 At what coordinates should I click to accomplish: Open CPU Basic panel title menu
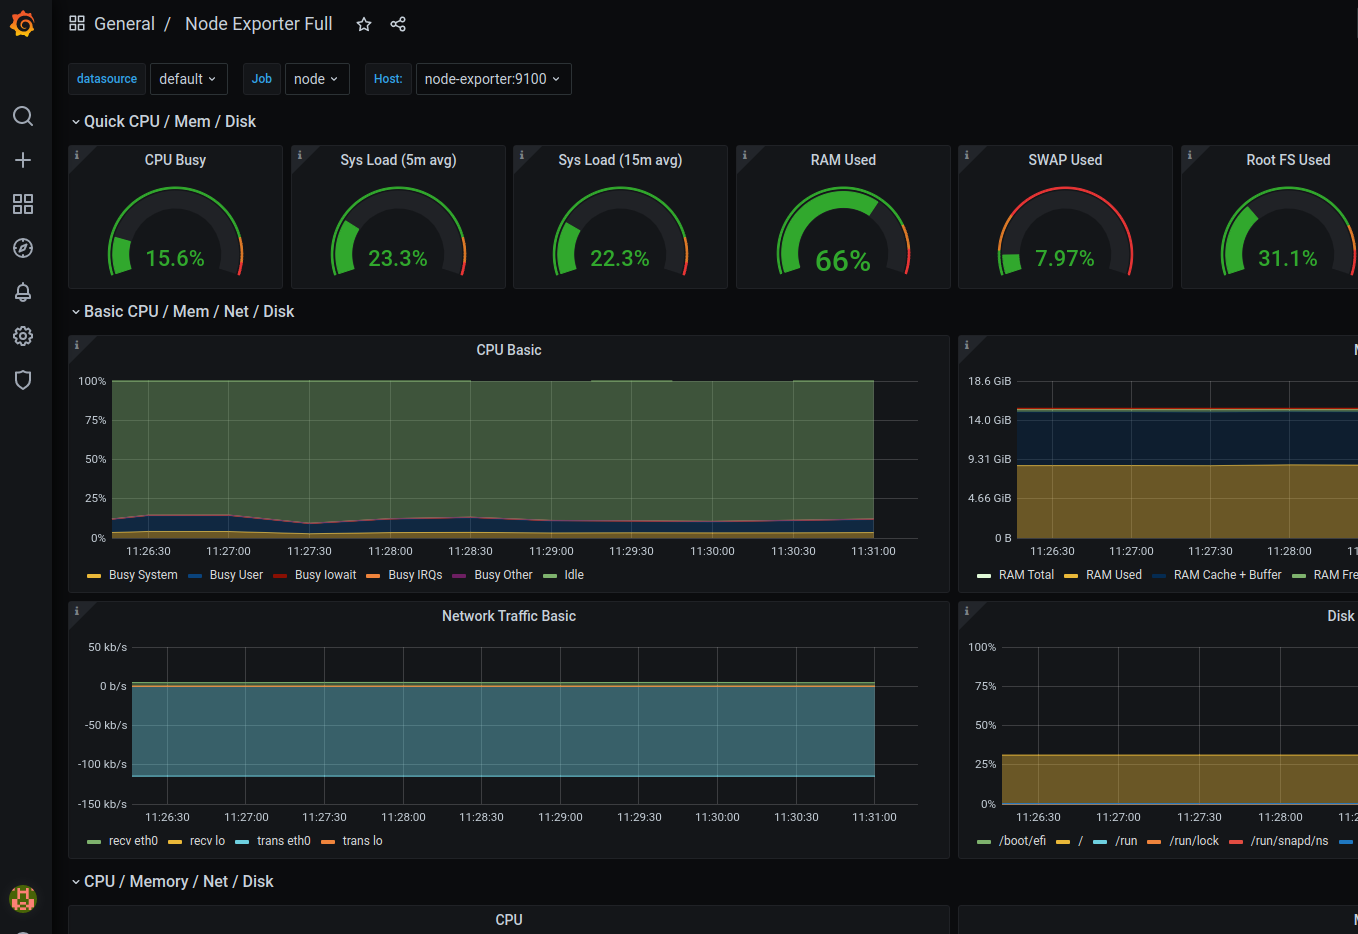[x=509, y=350]
